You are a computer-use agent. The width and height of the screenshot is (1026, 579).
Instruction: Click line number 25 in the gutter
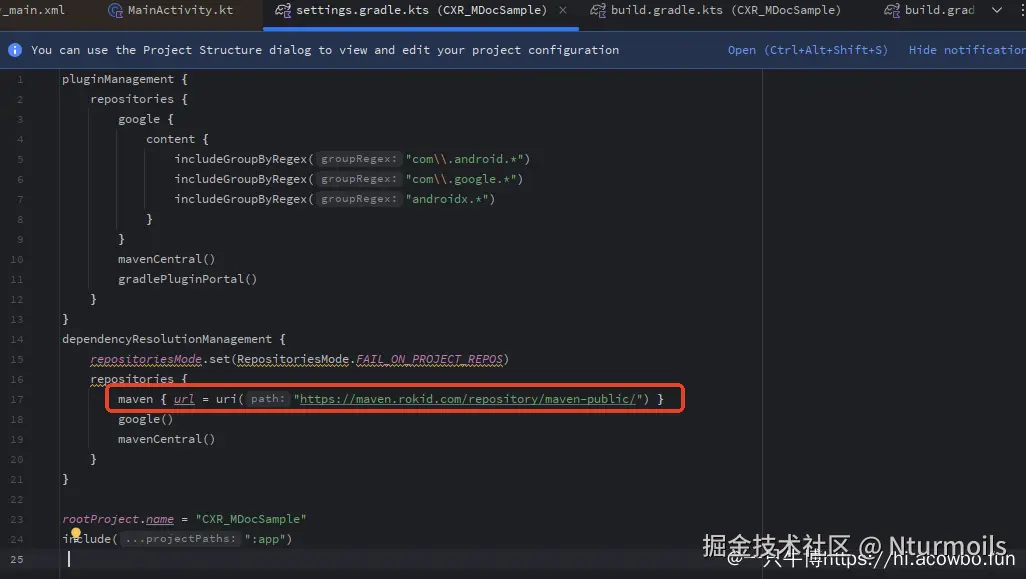16,559
